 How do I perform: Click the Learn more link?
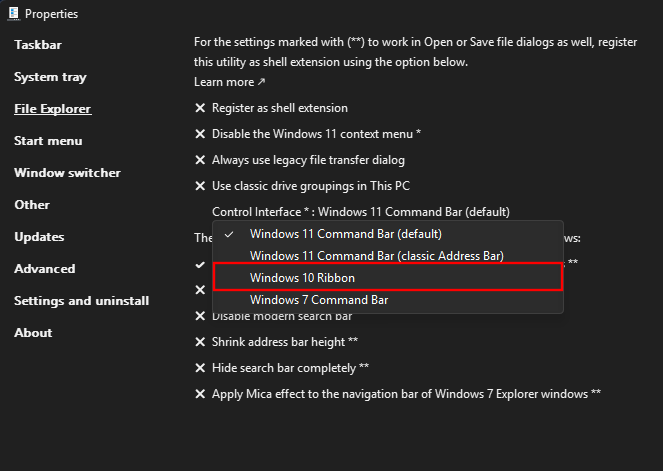(x=229, y=82)
